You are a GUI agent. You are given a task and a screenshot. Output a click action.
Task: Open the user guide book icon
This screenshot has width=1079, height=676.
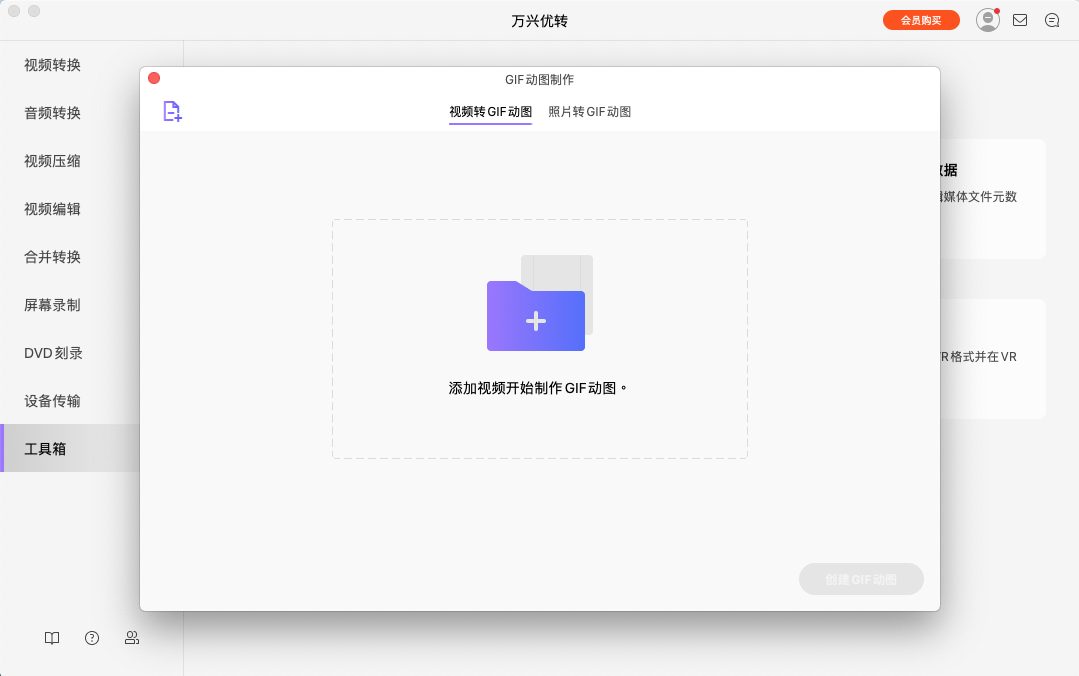pyautogui.click(x=51, y=638)
